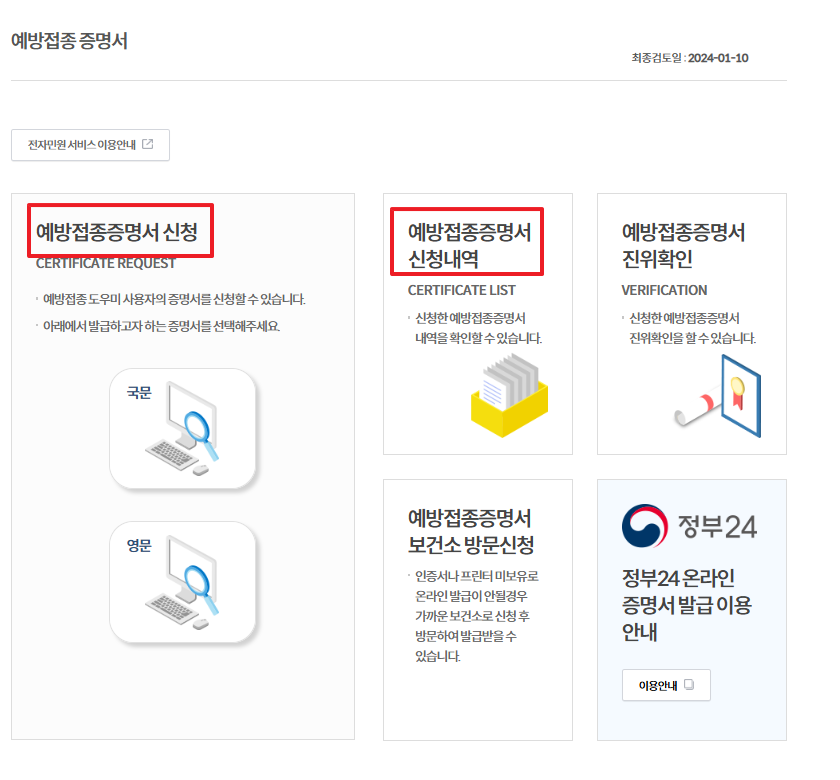Screen dimensions: 840x780
Task: Click the framed certificate verification icon
Action: (718, 395)
